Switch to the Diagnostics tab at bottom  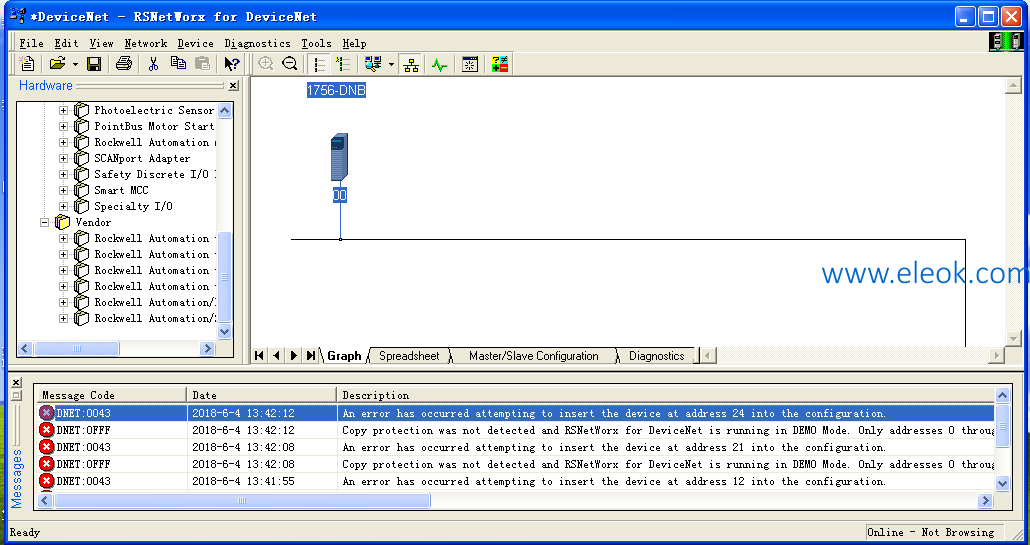click(656, 356)
